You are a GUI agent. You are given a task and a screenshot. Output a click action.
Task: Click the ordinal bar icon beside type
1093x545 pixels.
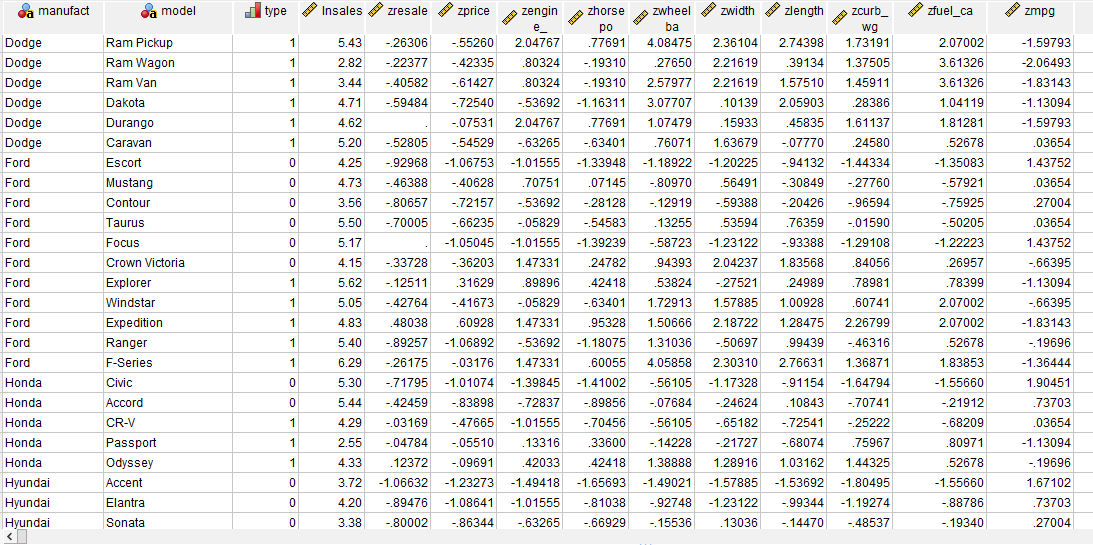click(253, 11)
